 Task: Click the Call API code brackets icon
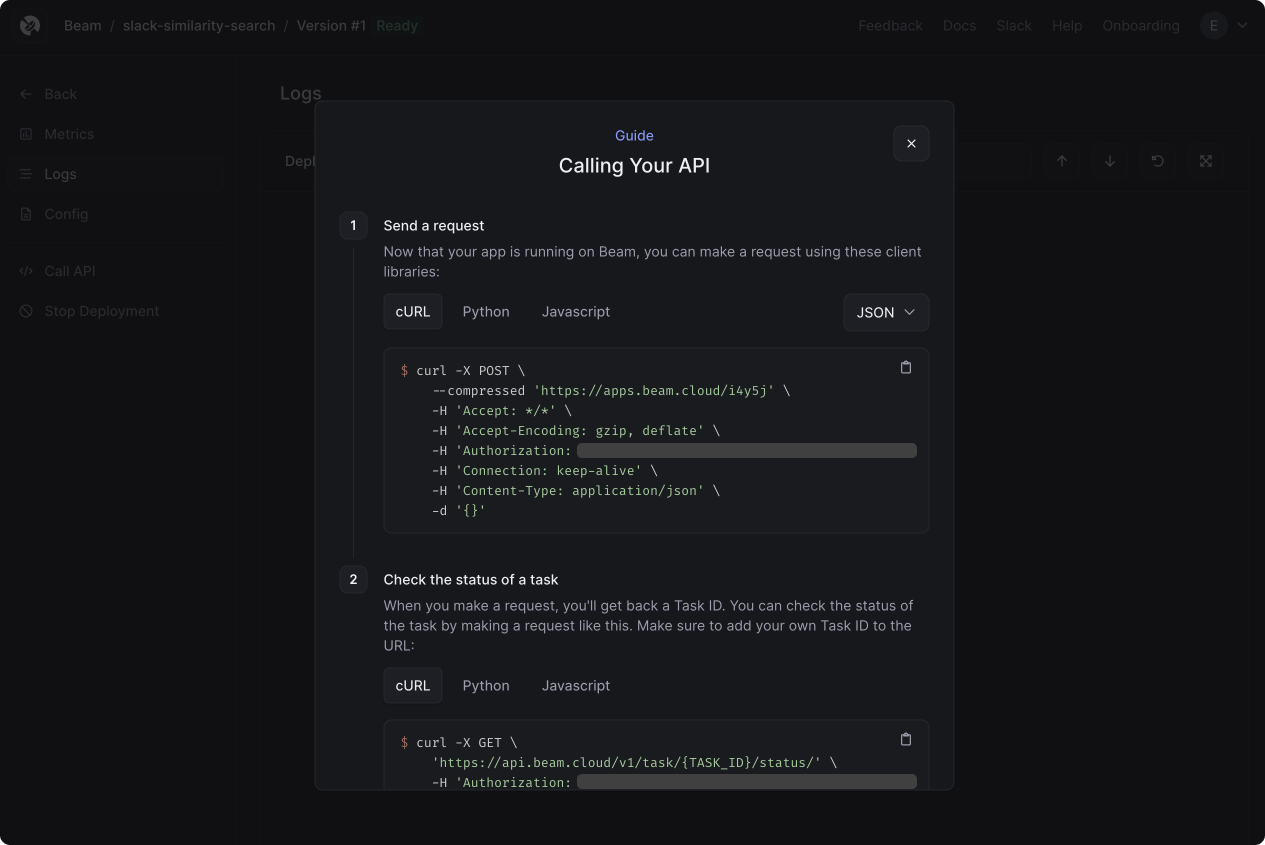point(26,271)
